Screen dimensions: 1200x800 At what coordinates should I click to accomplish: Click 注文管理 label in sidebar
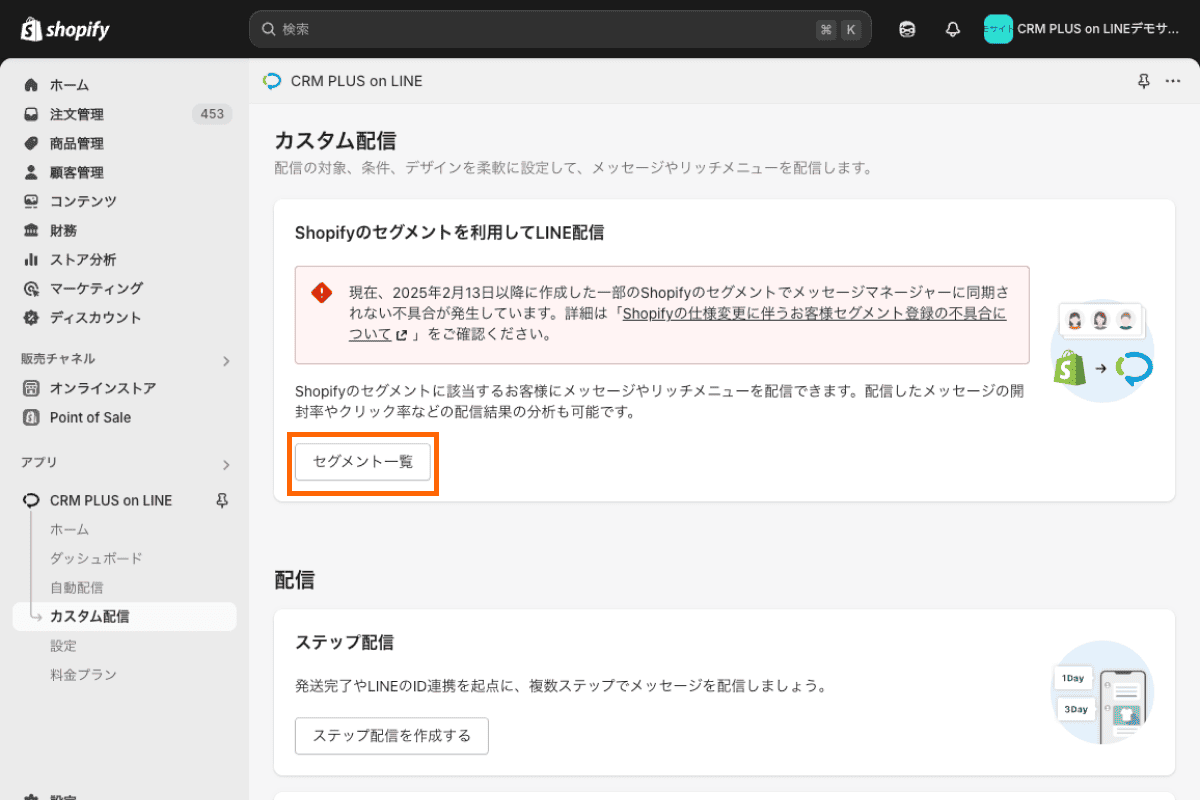point(77,114)
